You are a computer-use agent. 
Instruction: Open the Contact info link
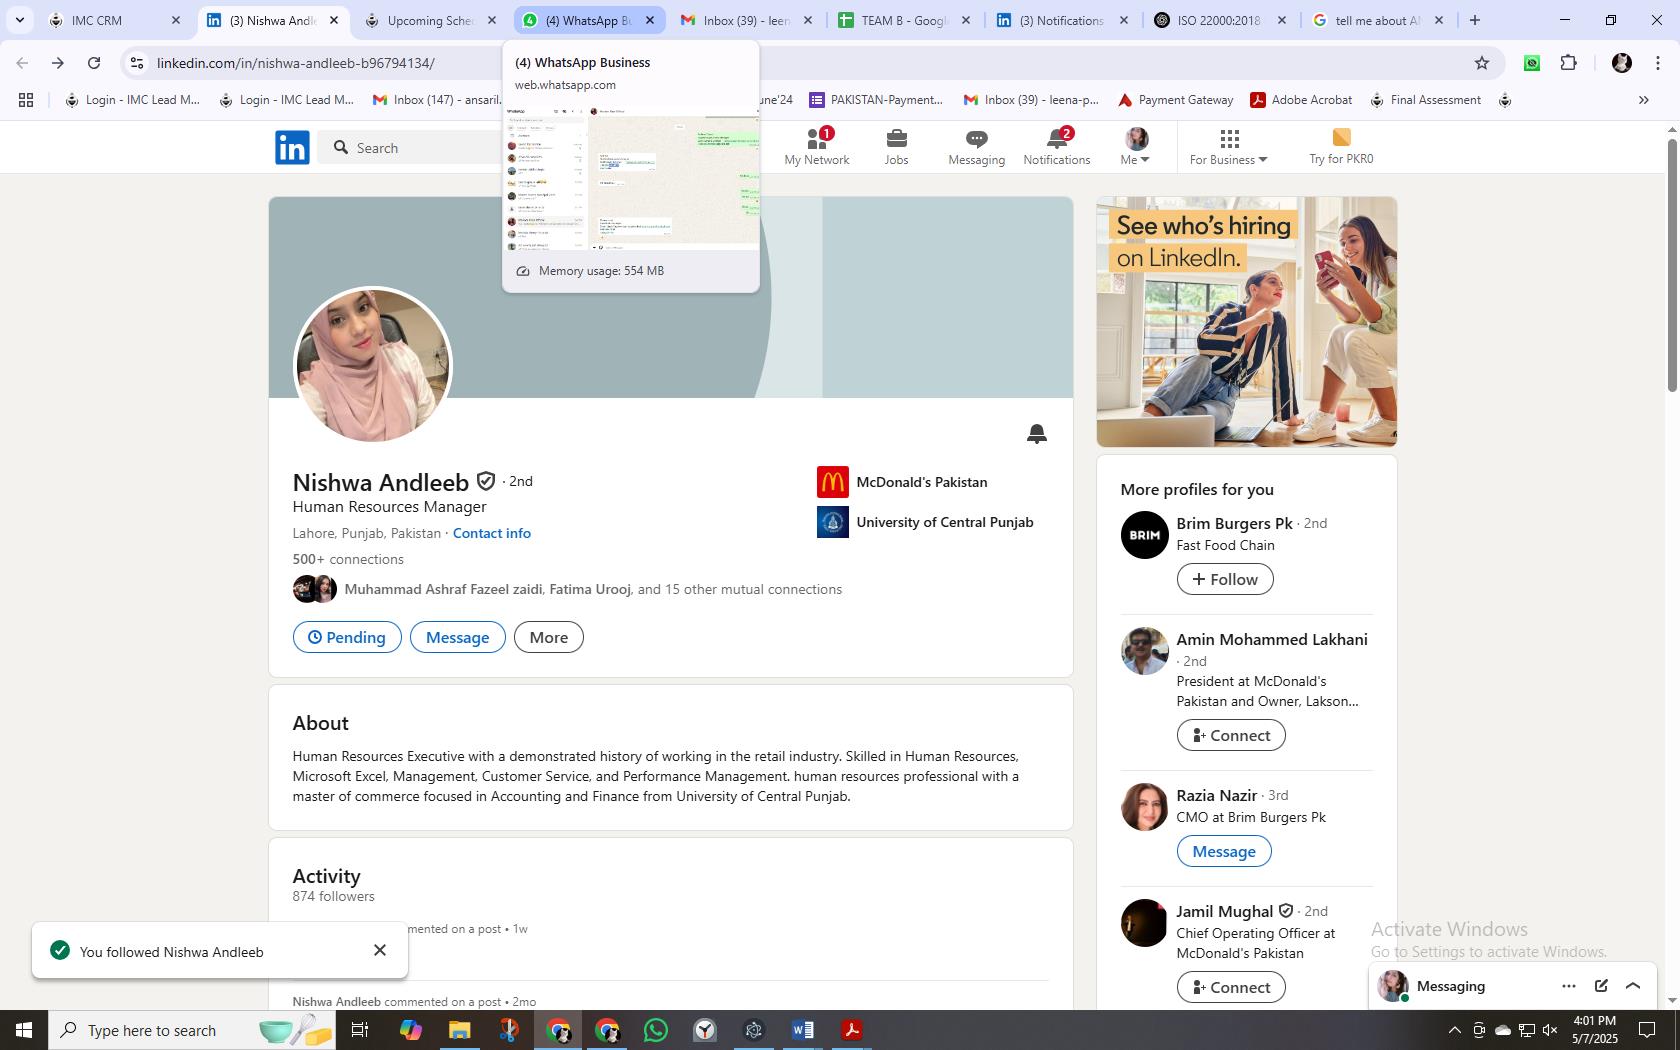tap(492, 533)
